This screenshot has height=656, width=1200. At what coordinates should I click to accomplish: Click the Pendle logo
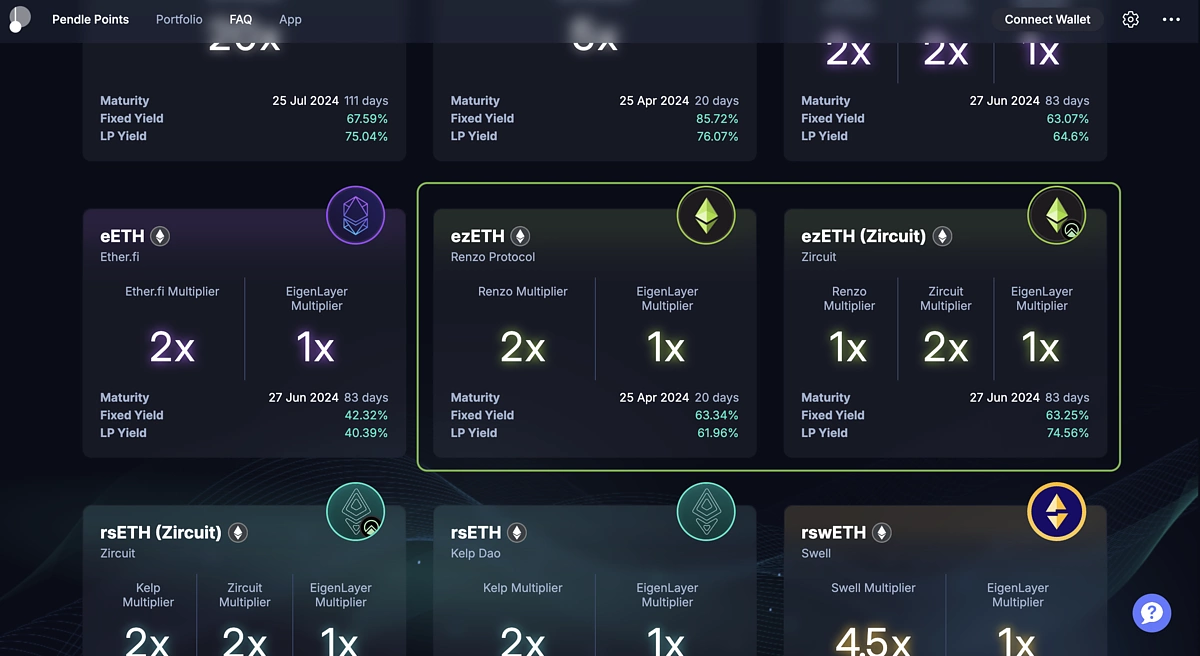pyautogui.click(x=18, y=19)
